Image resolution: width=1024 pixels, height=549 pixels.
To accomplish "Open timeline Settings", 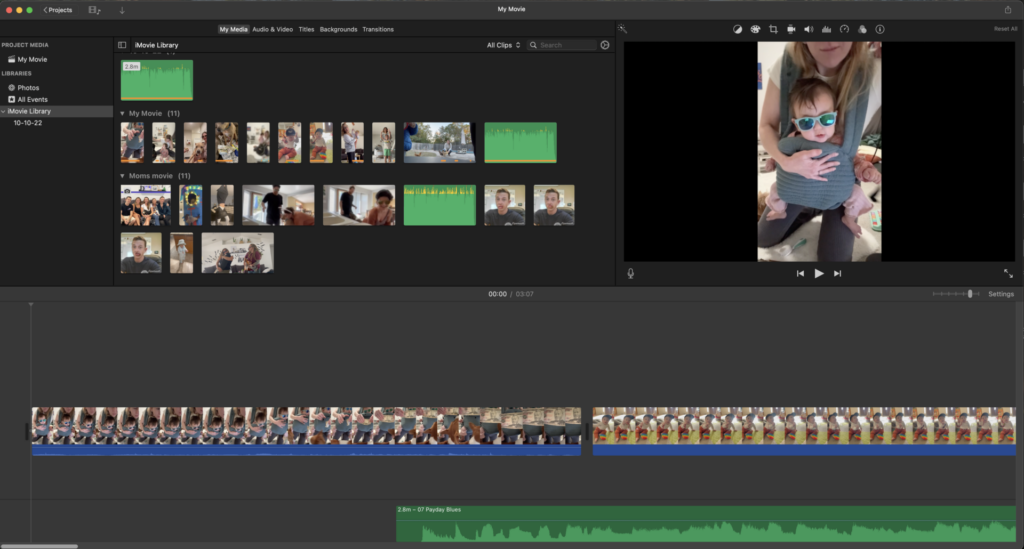I will [1000, 294].
